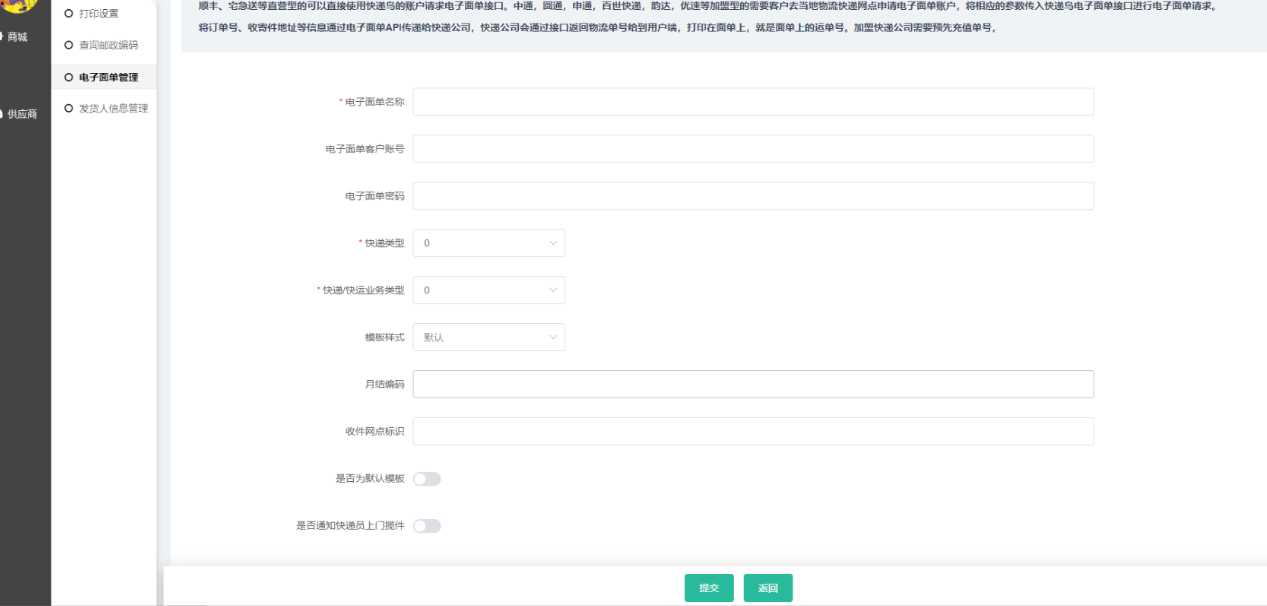Toggle the 是否为默认模板 switch
The height and width of the screenshot is (606, 1267).
427,479
